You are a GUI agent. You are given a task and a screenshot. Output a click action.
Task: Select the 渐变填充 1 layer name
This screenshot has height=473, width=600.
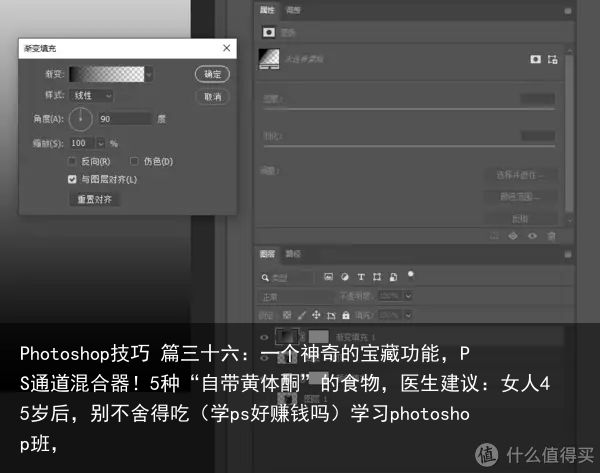click(356, 338)
